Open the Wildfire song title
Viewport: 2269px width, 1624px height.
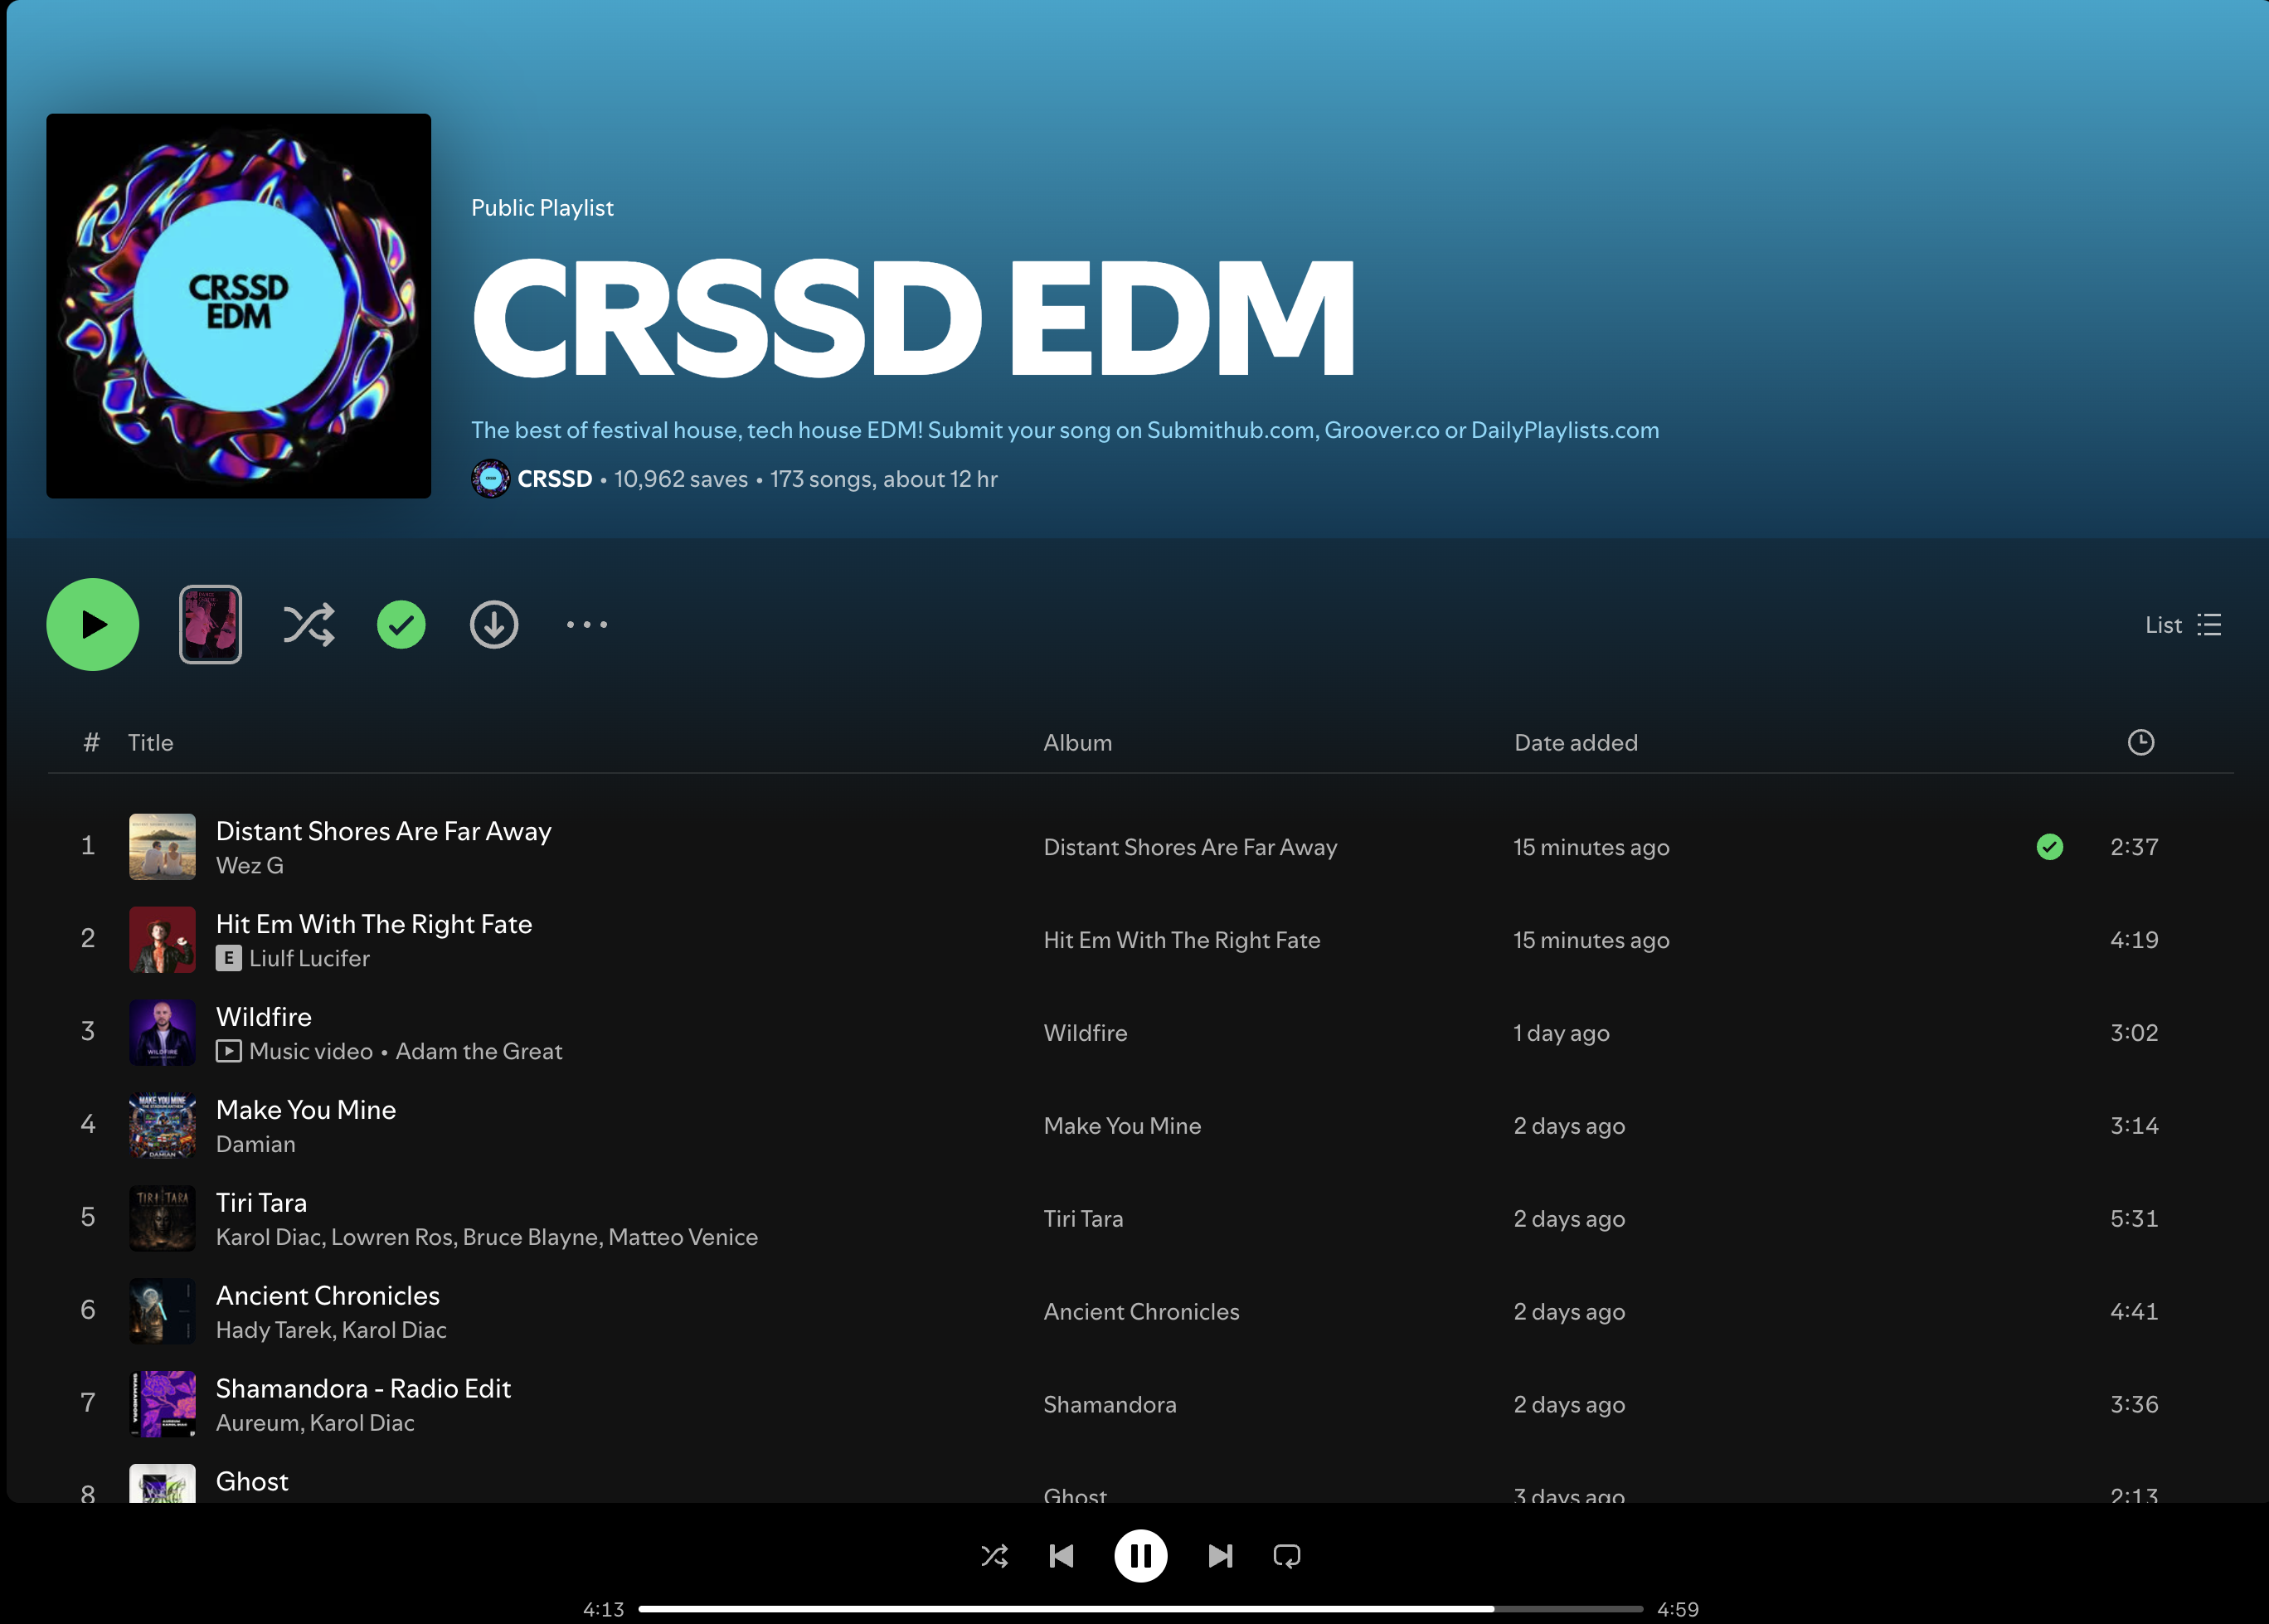[264, 1017]
